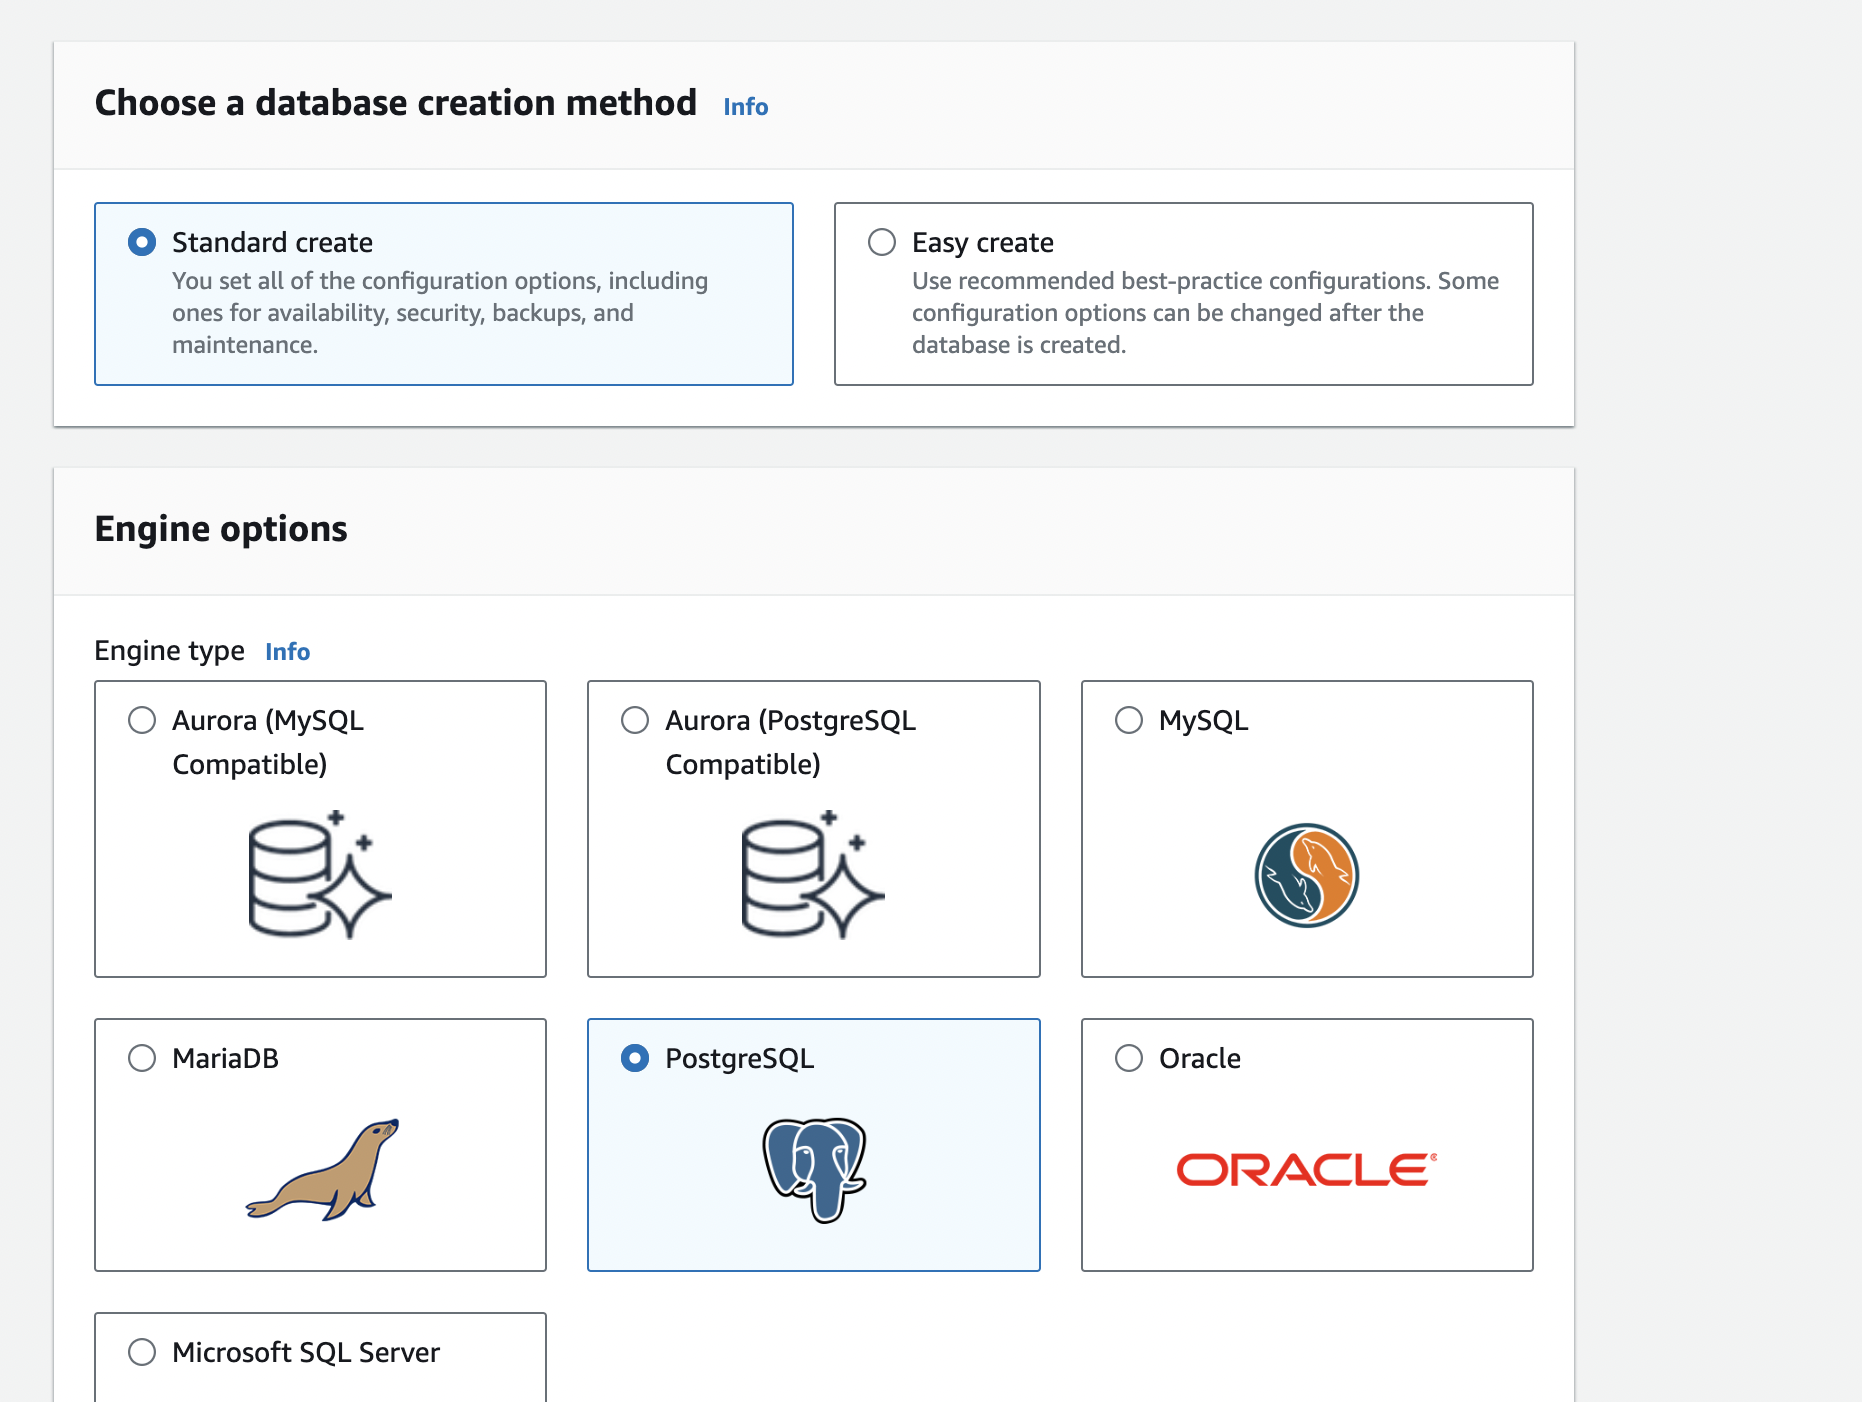Click the Oracle red logo
Screen dimensions: 1862x1402
[1307, 1169]
